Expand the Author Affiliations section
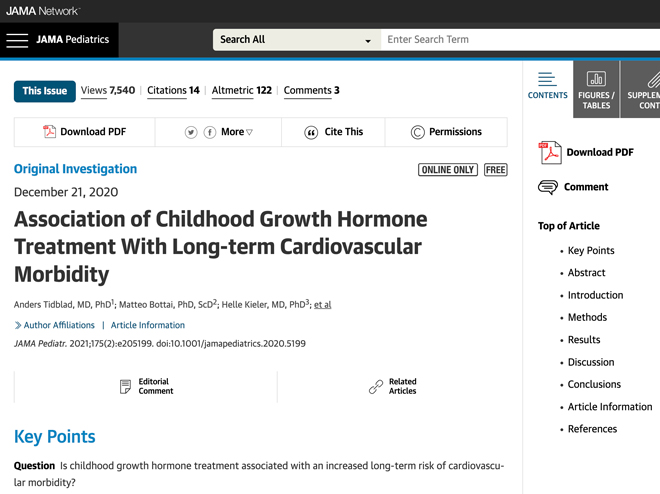The image size is (660, 494). 55,325
